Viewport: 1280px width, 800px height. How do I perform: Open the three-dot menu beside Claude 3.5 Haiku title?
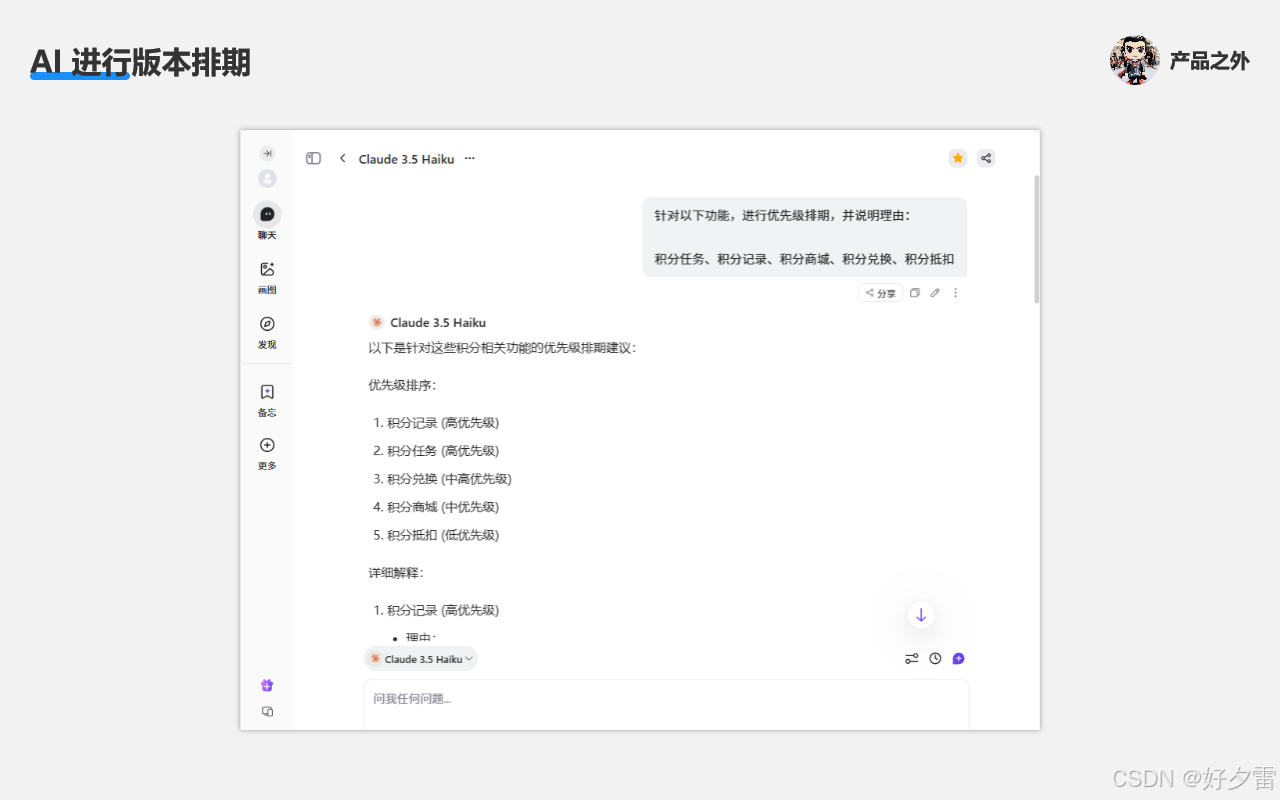click(470, 158)
